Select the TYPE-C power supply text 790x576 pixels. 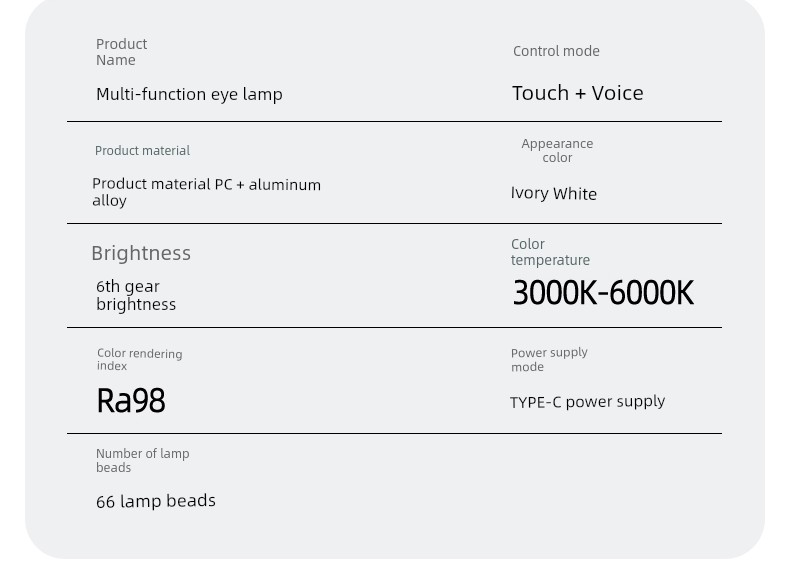click(587, 402)
